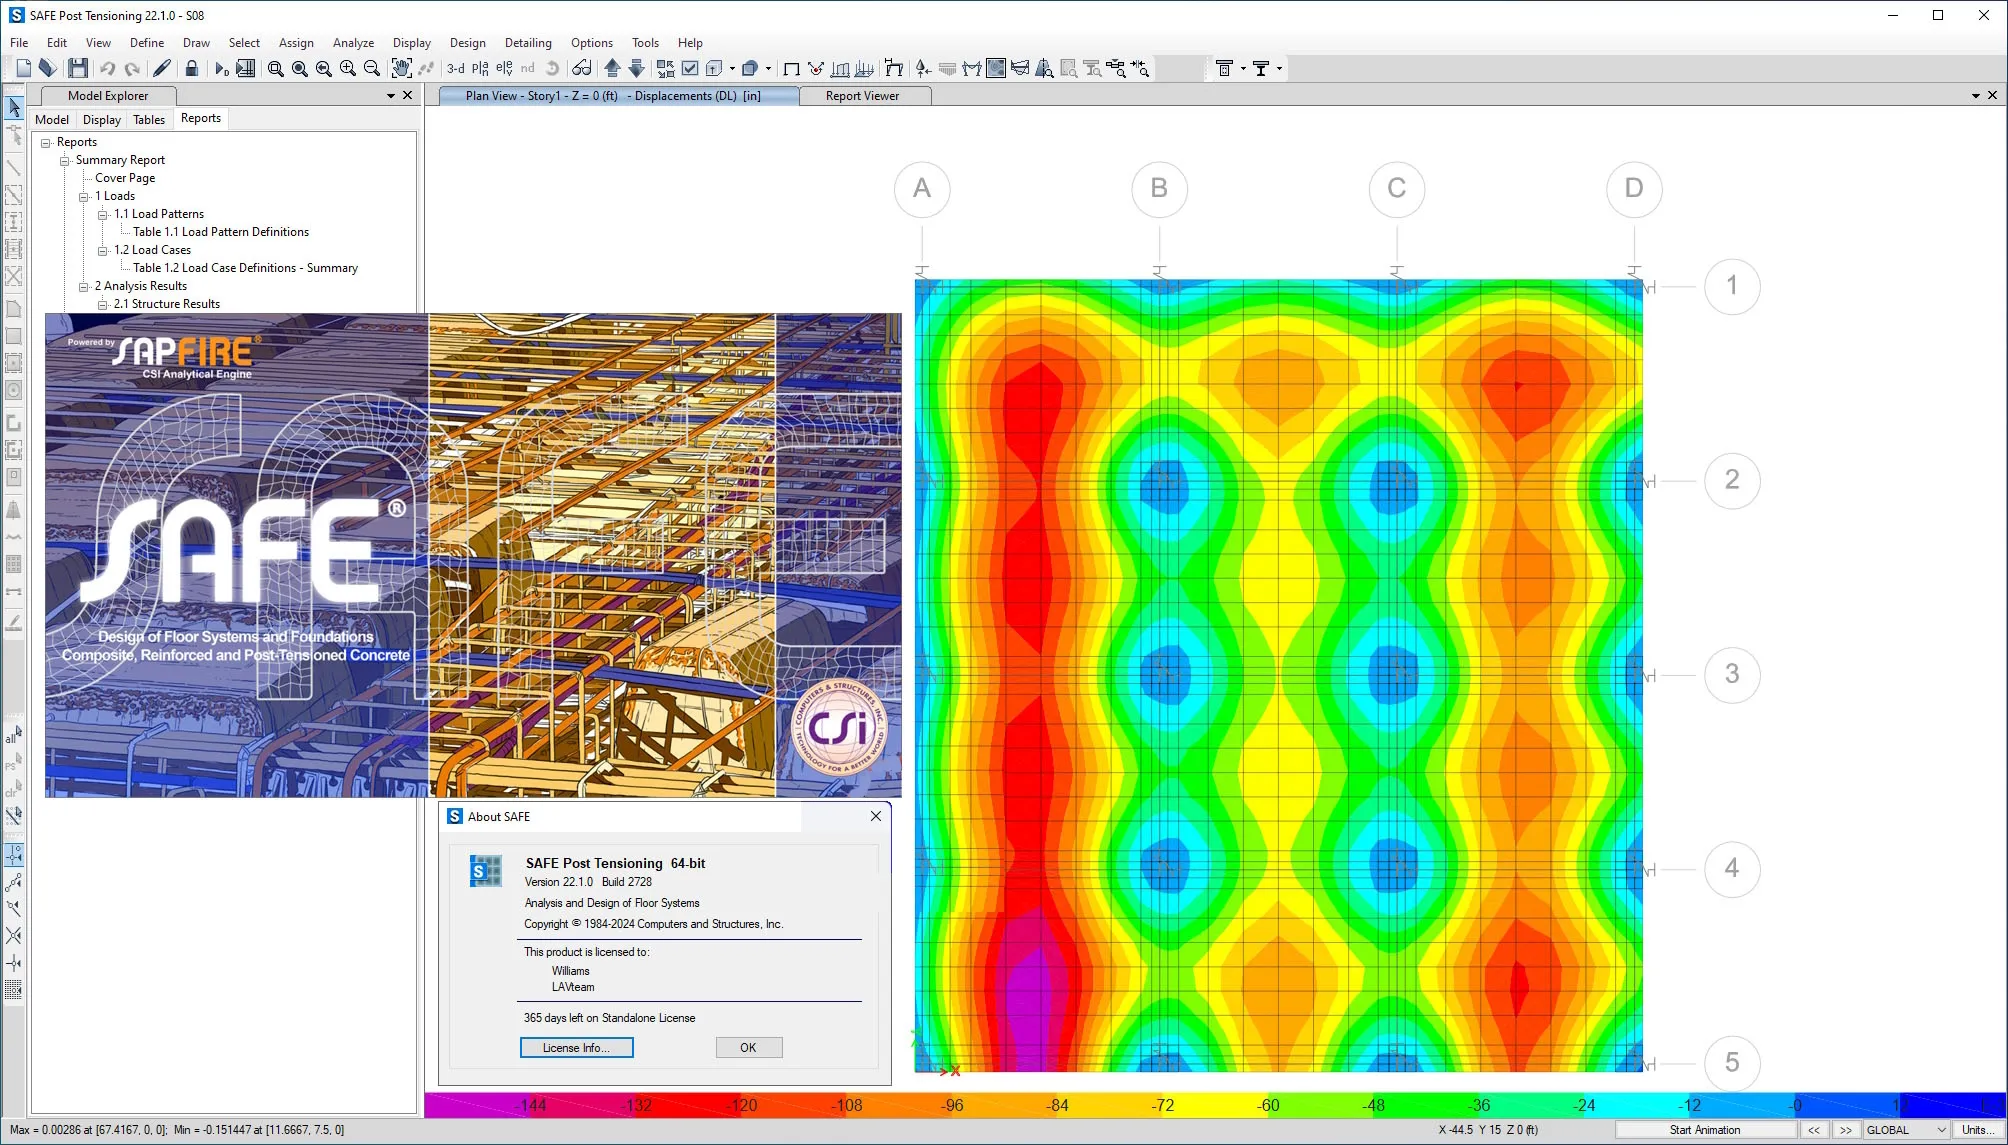Open the GLOBAL coordinate system dropdown

pos(1906,1130)
